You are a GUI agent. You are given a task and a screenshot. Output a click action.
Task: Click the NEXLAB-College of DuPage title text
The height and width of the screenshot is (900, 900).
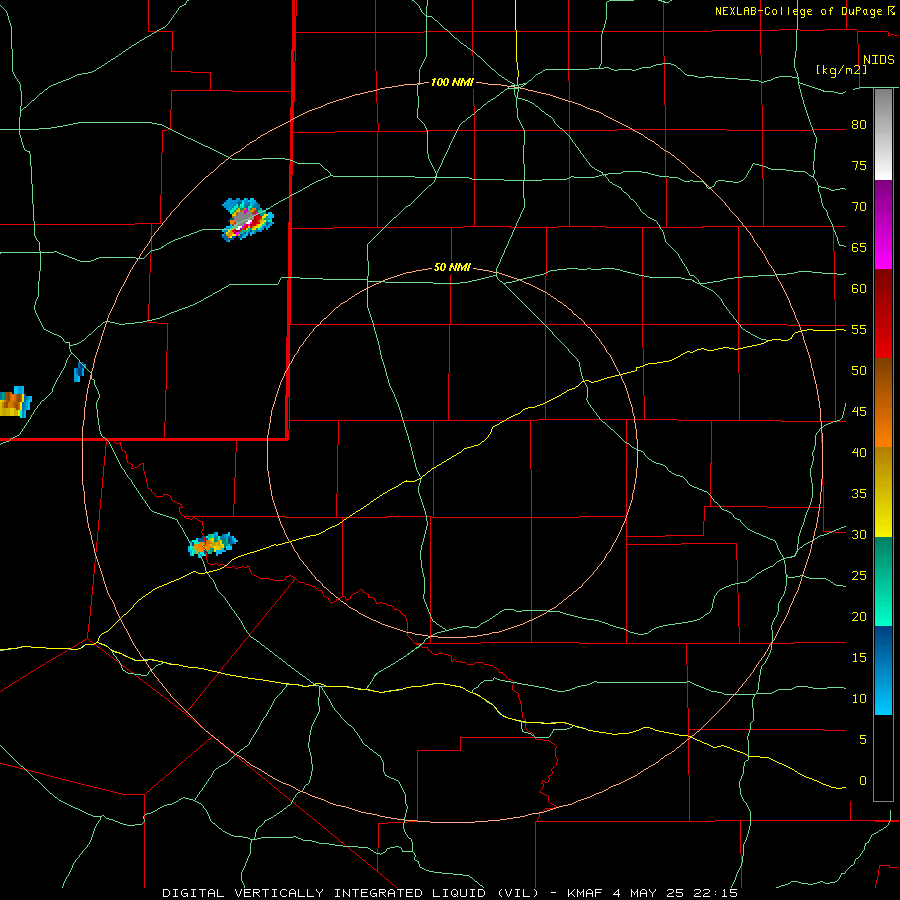click(x=798, y=11)
